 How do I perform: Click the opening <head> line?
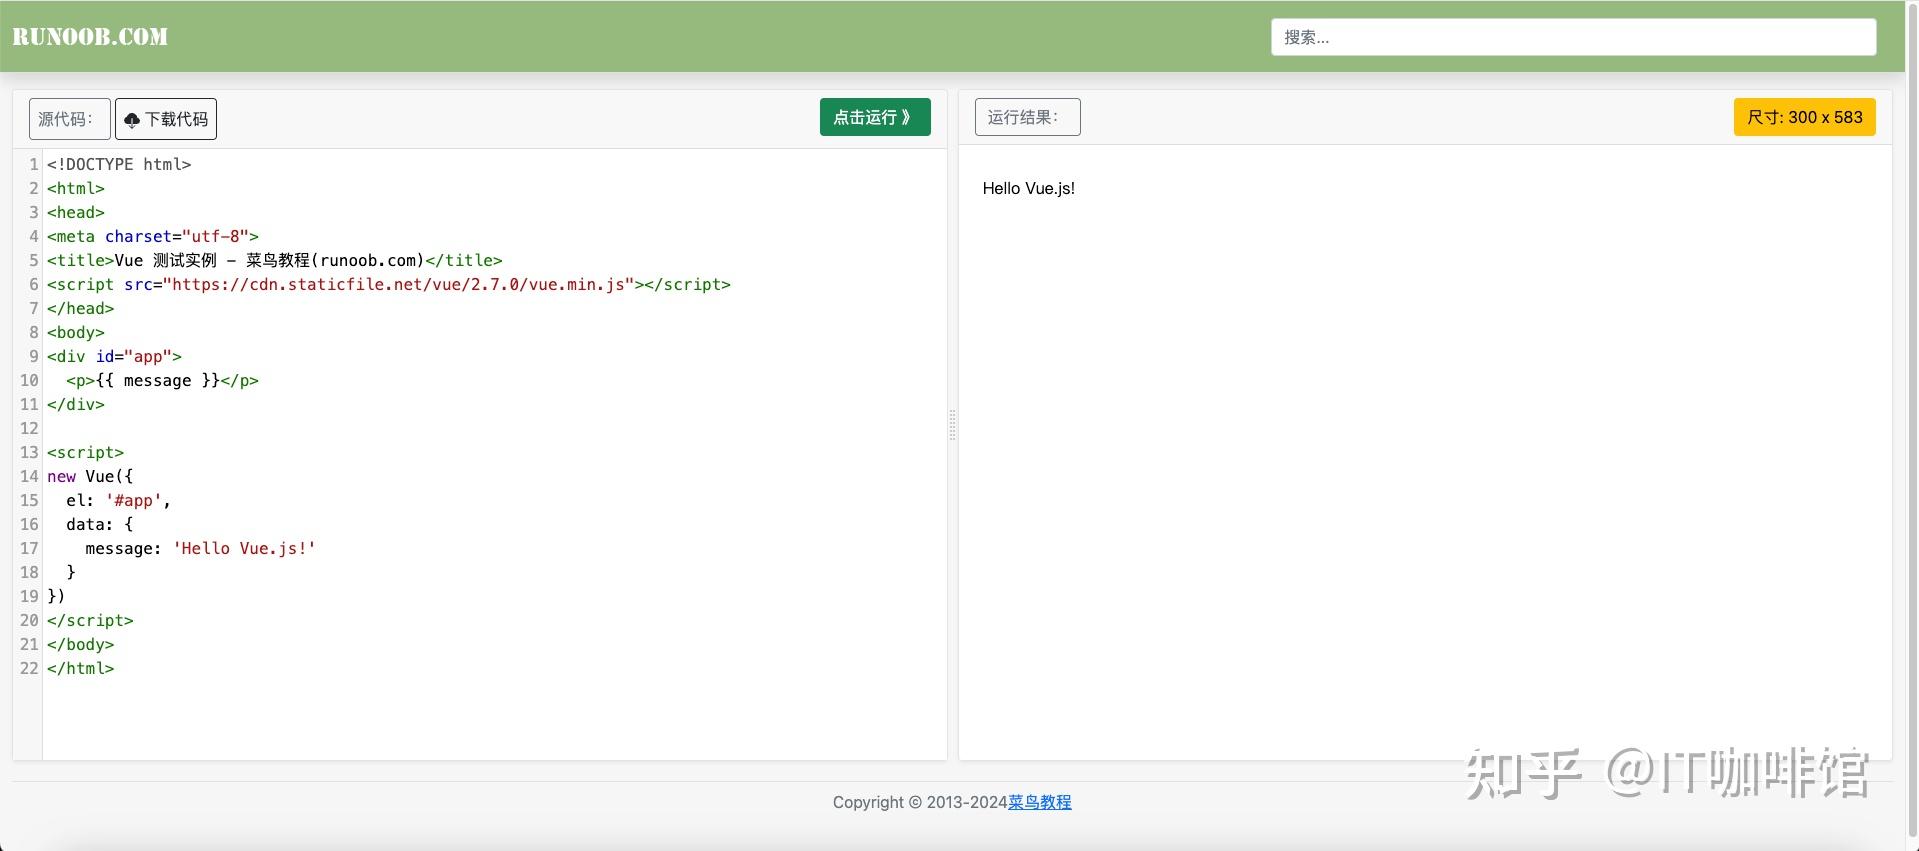(76, 212)
